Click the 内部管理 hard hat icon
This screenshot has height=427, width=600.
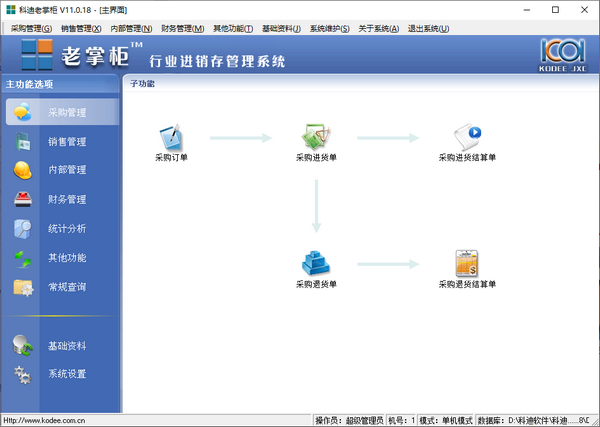(23, 170)
